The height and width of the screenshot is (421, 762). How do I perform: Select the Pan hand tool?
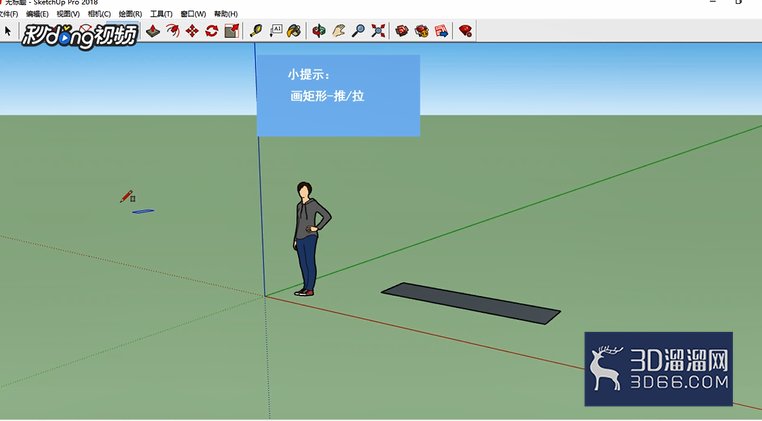point(339,31)
